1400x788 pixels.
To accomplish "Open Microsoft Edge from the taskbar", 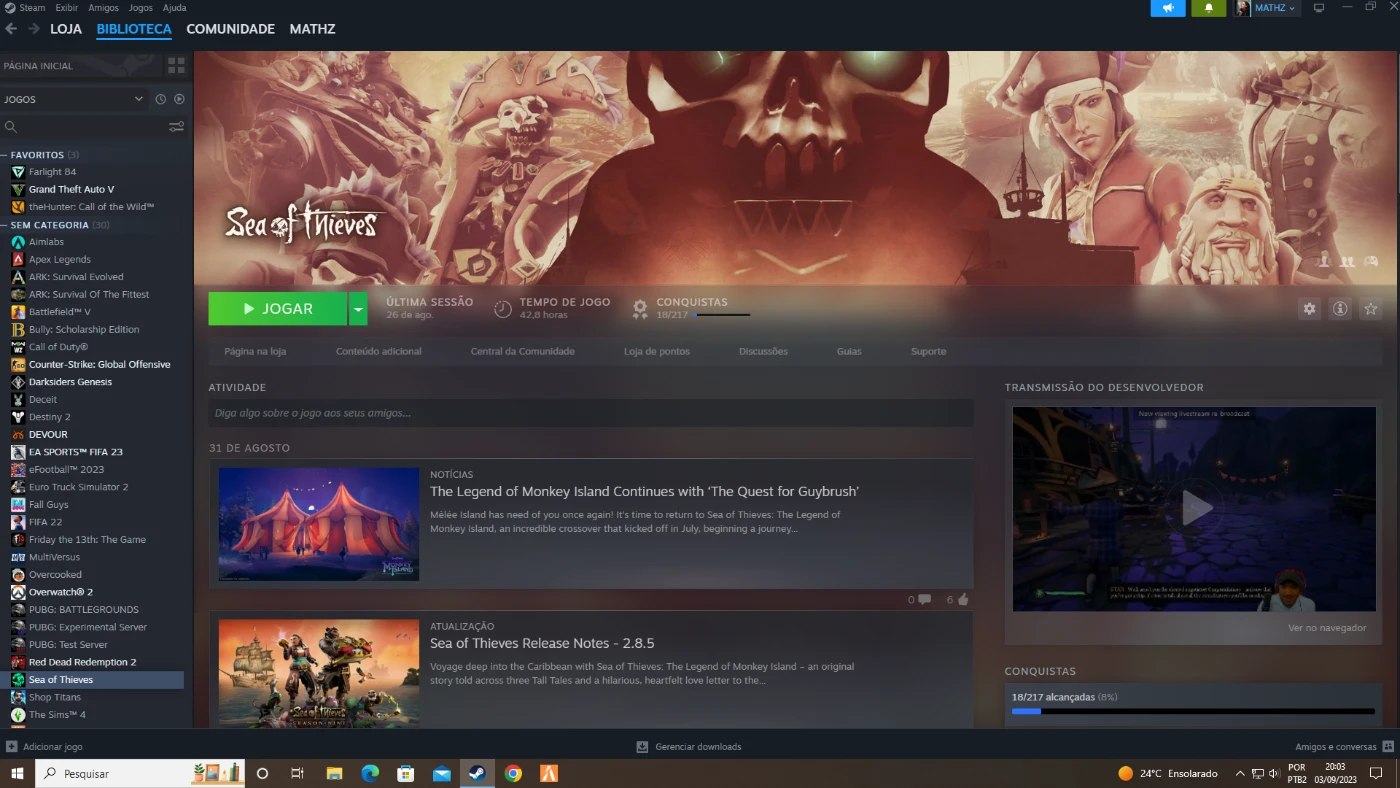I will [369, 773].
